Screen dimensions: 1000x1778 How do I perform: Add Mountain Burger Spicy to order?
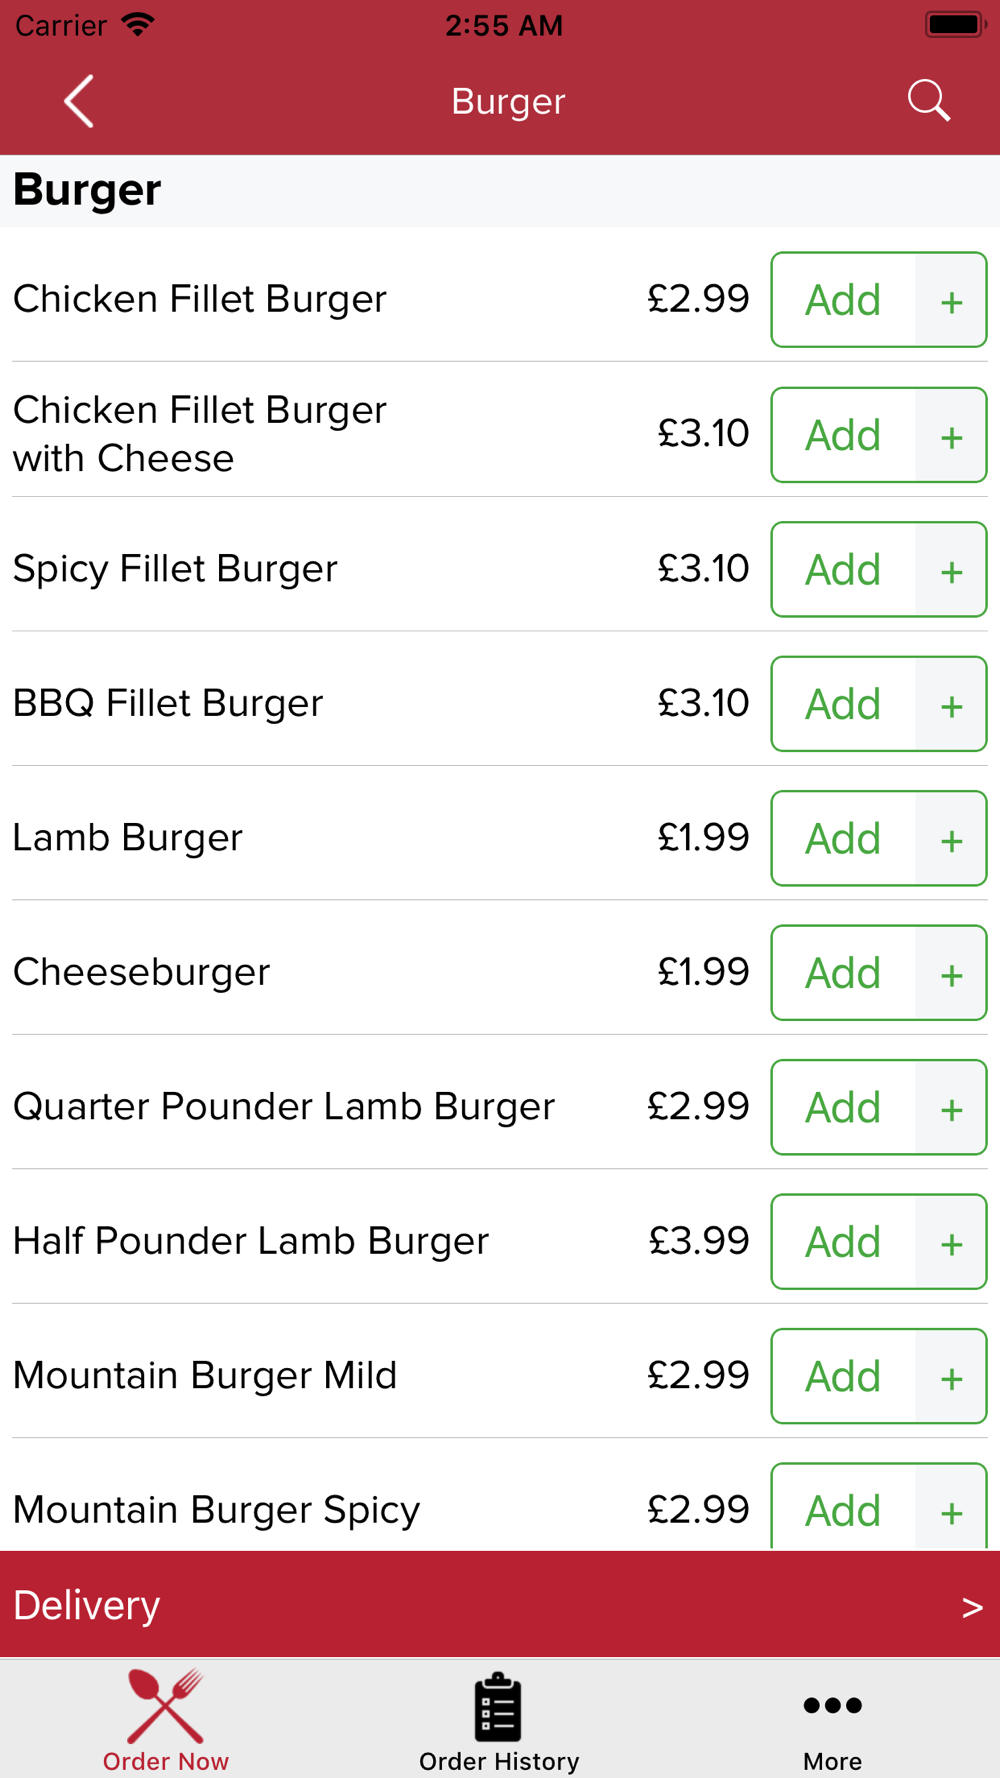pyautogui.click(x=843, y=1508)
